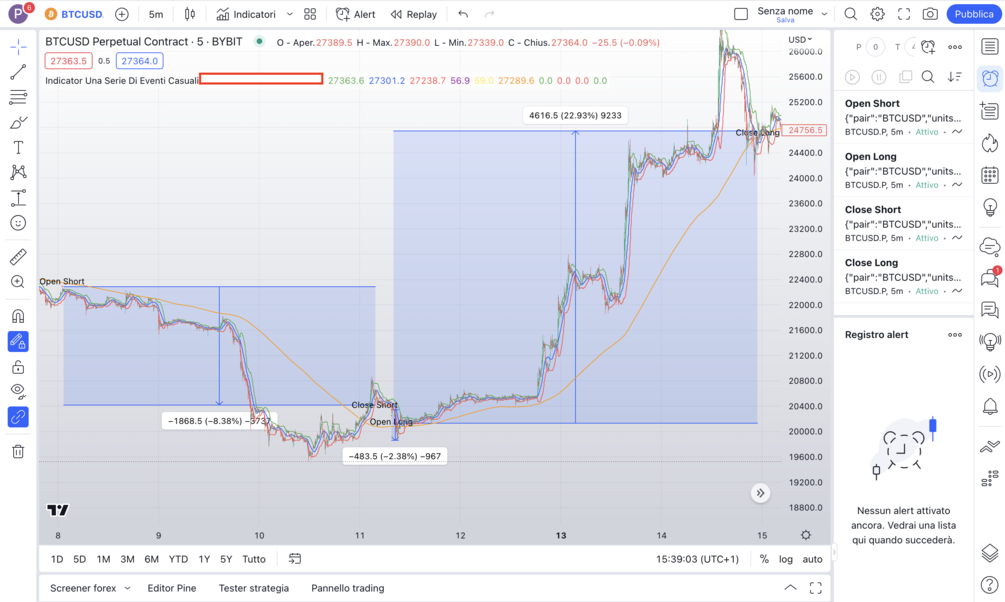Screen dimensions: 1005x602
Task: Open the indicator templates grid icon
Action: click(310, 14)
